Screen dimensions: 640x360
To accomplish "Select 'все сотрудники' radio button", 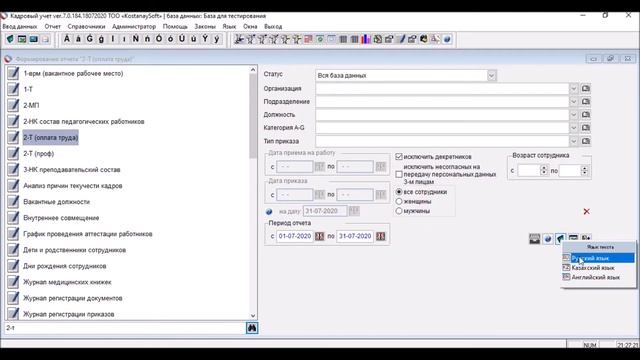I will 399,192.
